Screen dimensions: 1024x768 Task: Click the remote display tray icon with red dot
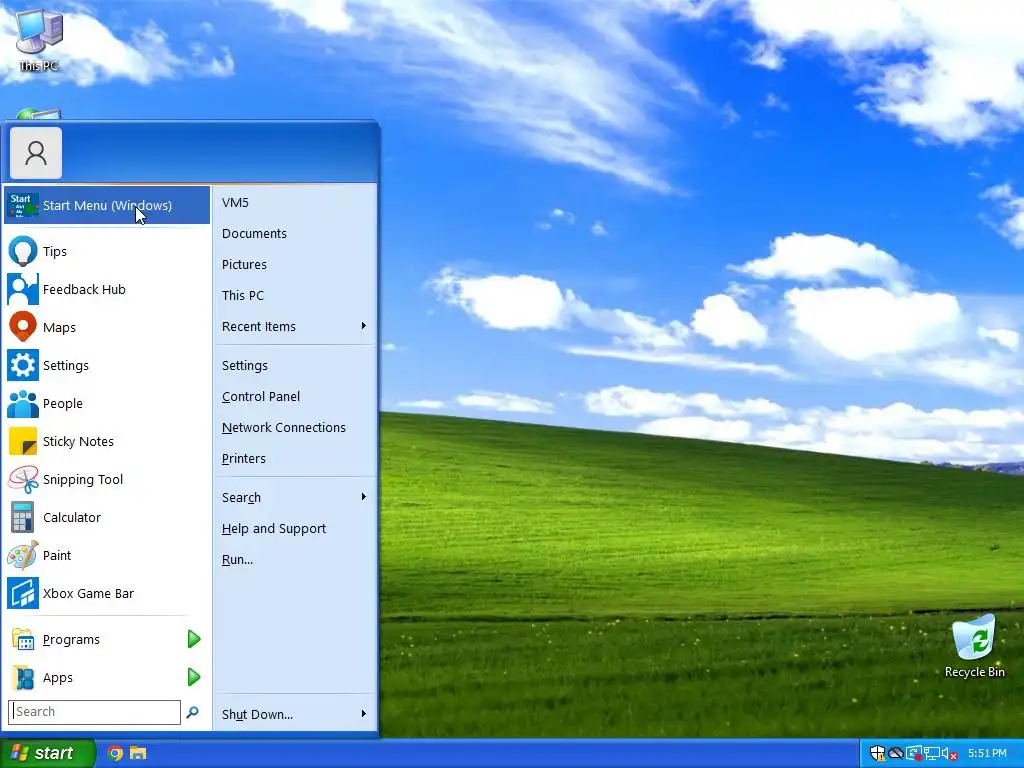click(914, 754)
